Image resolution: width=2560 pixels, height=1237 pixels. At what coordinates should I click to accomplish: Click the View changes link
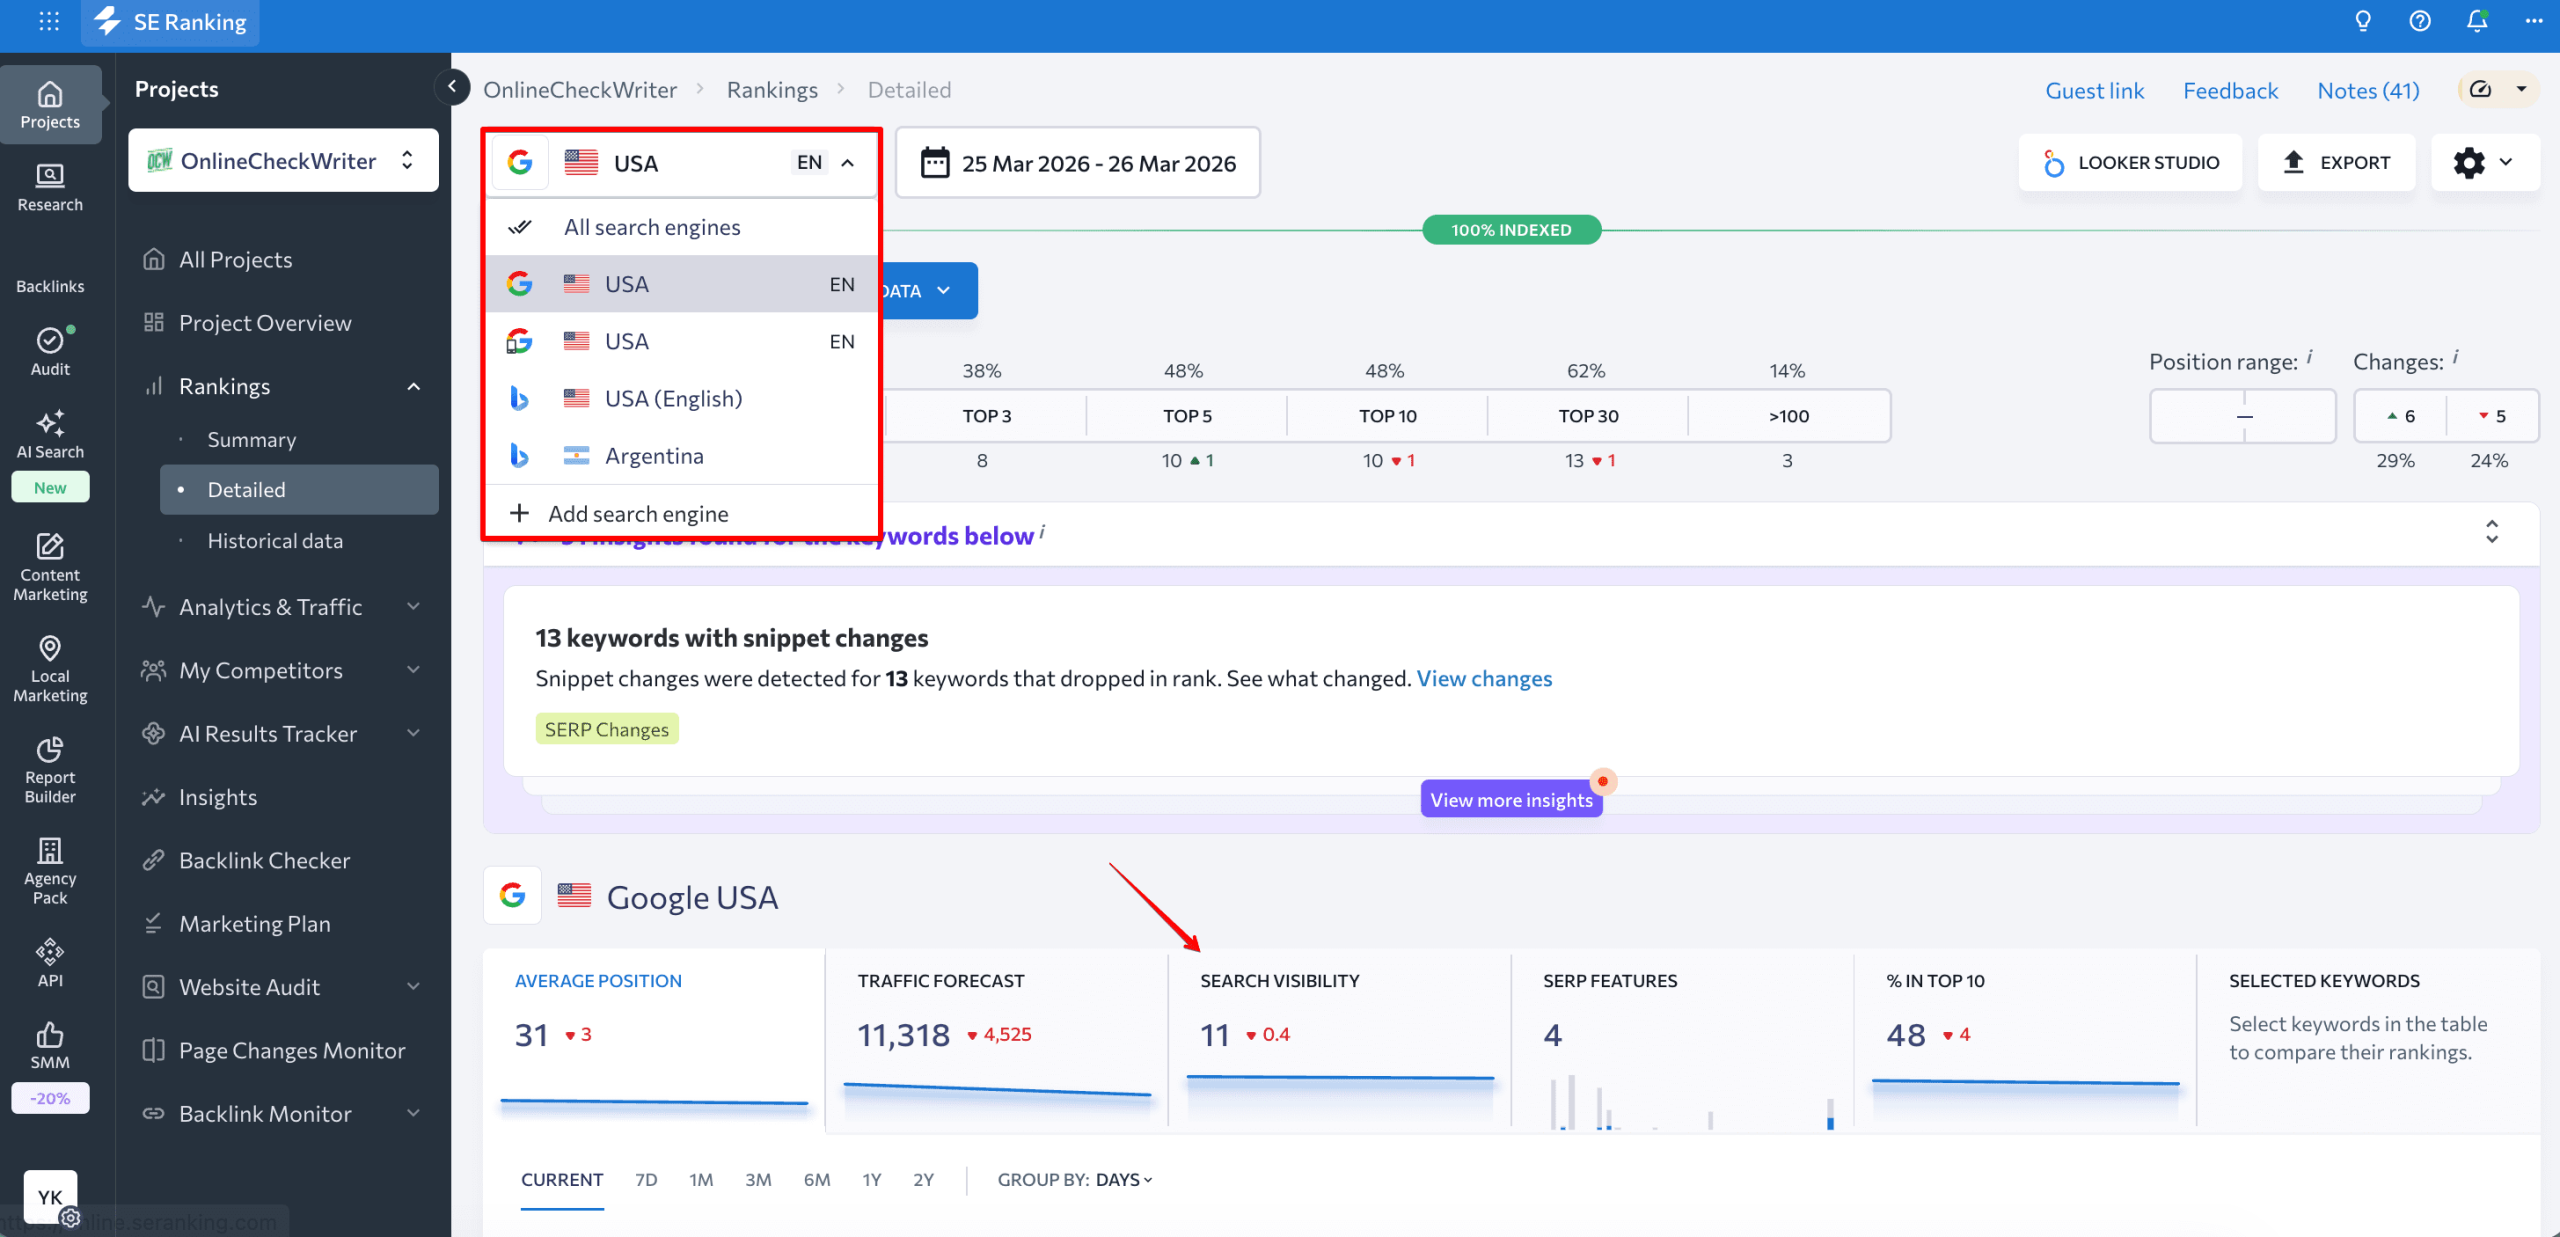coord(1484,678)
